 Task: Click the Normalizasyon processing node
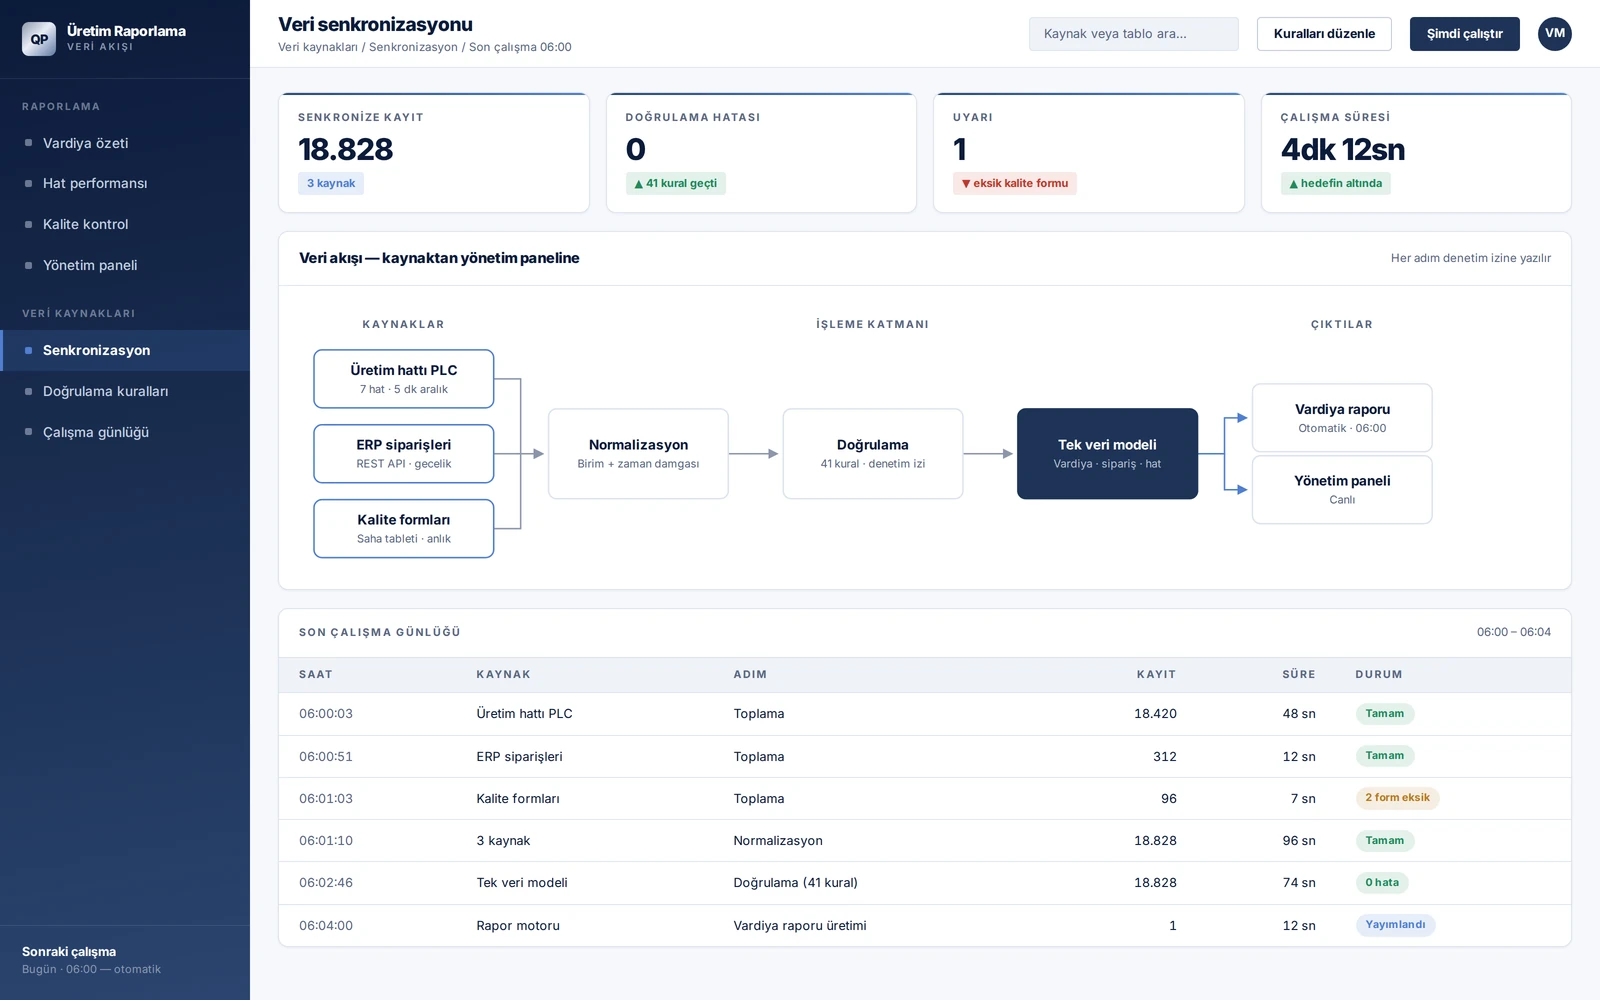pos(638,454)
